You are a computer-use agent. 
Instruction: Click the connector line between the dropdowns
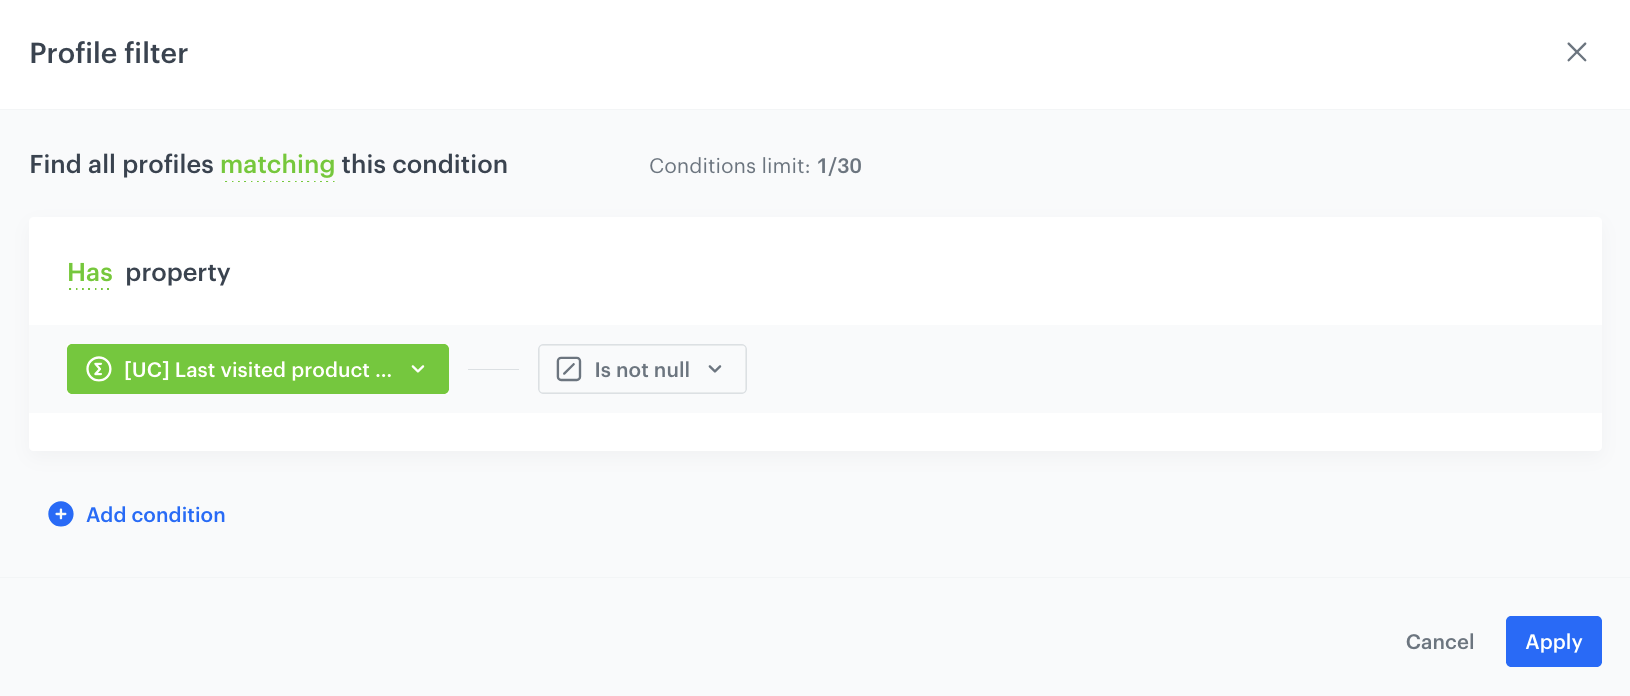tap(493, 369)
